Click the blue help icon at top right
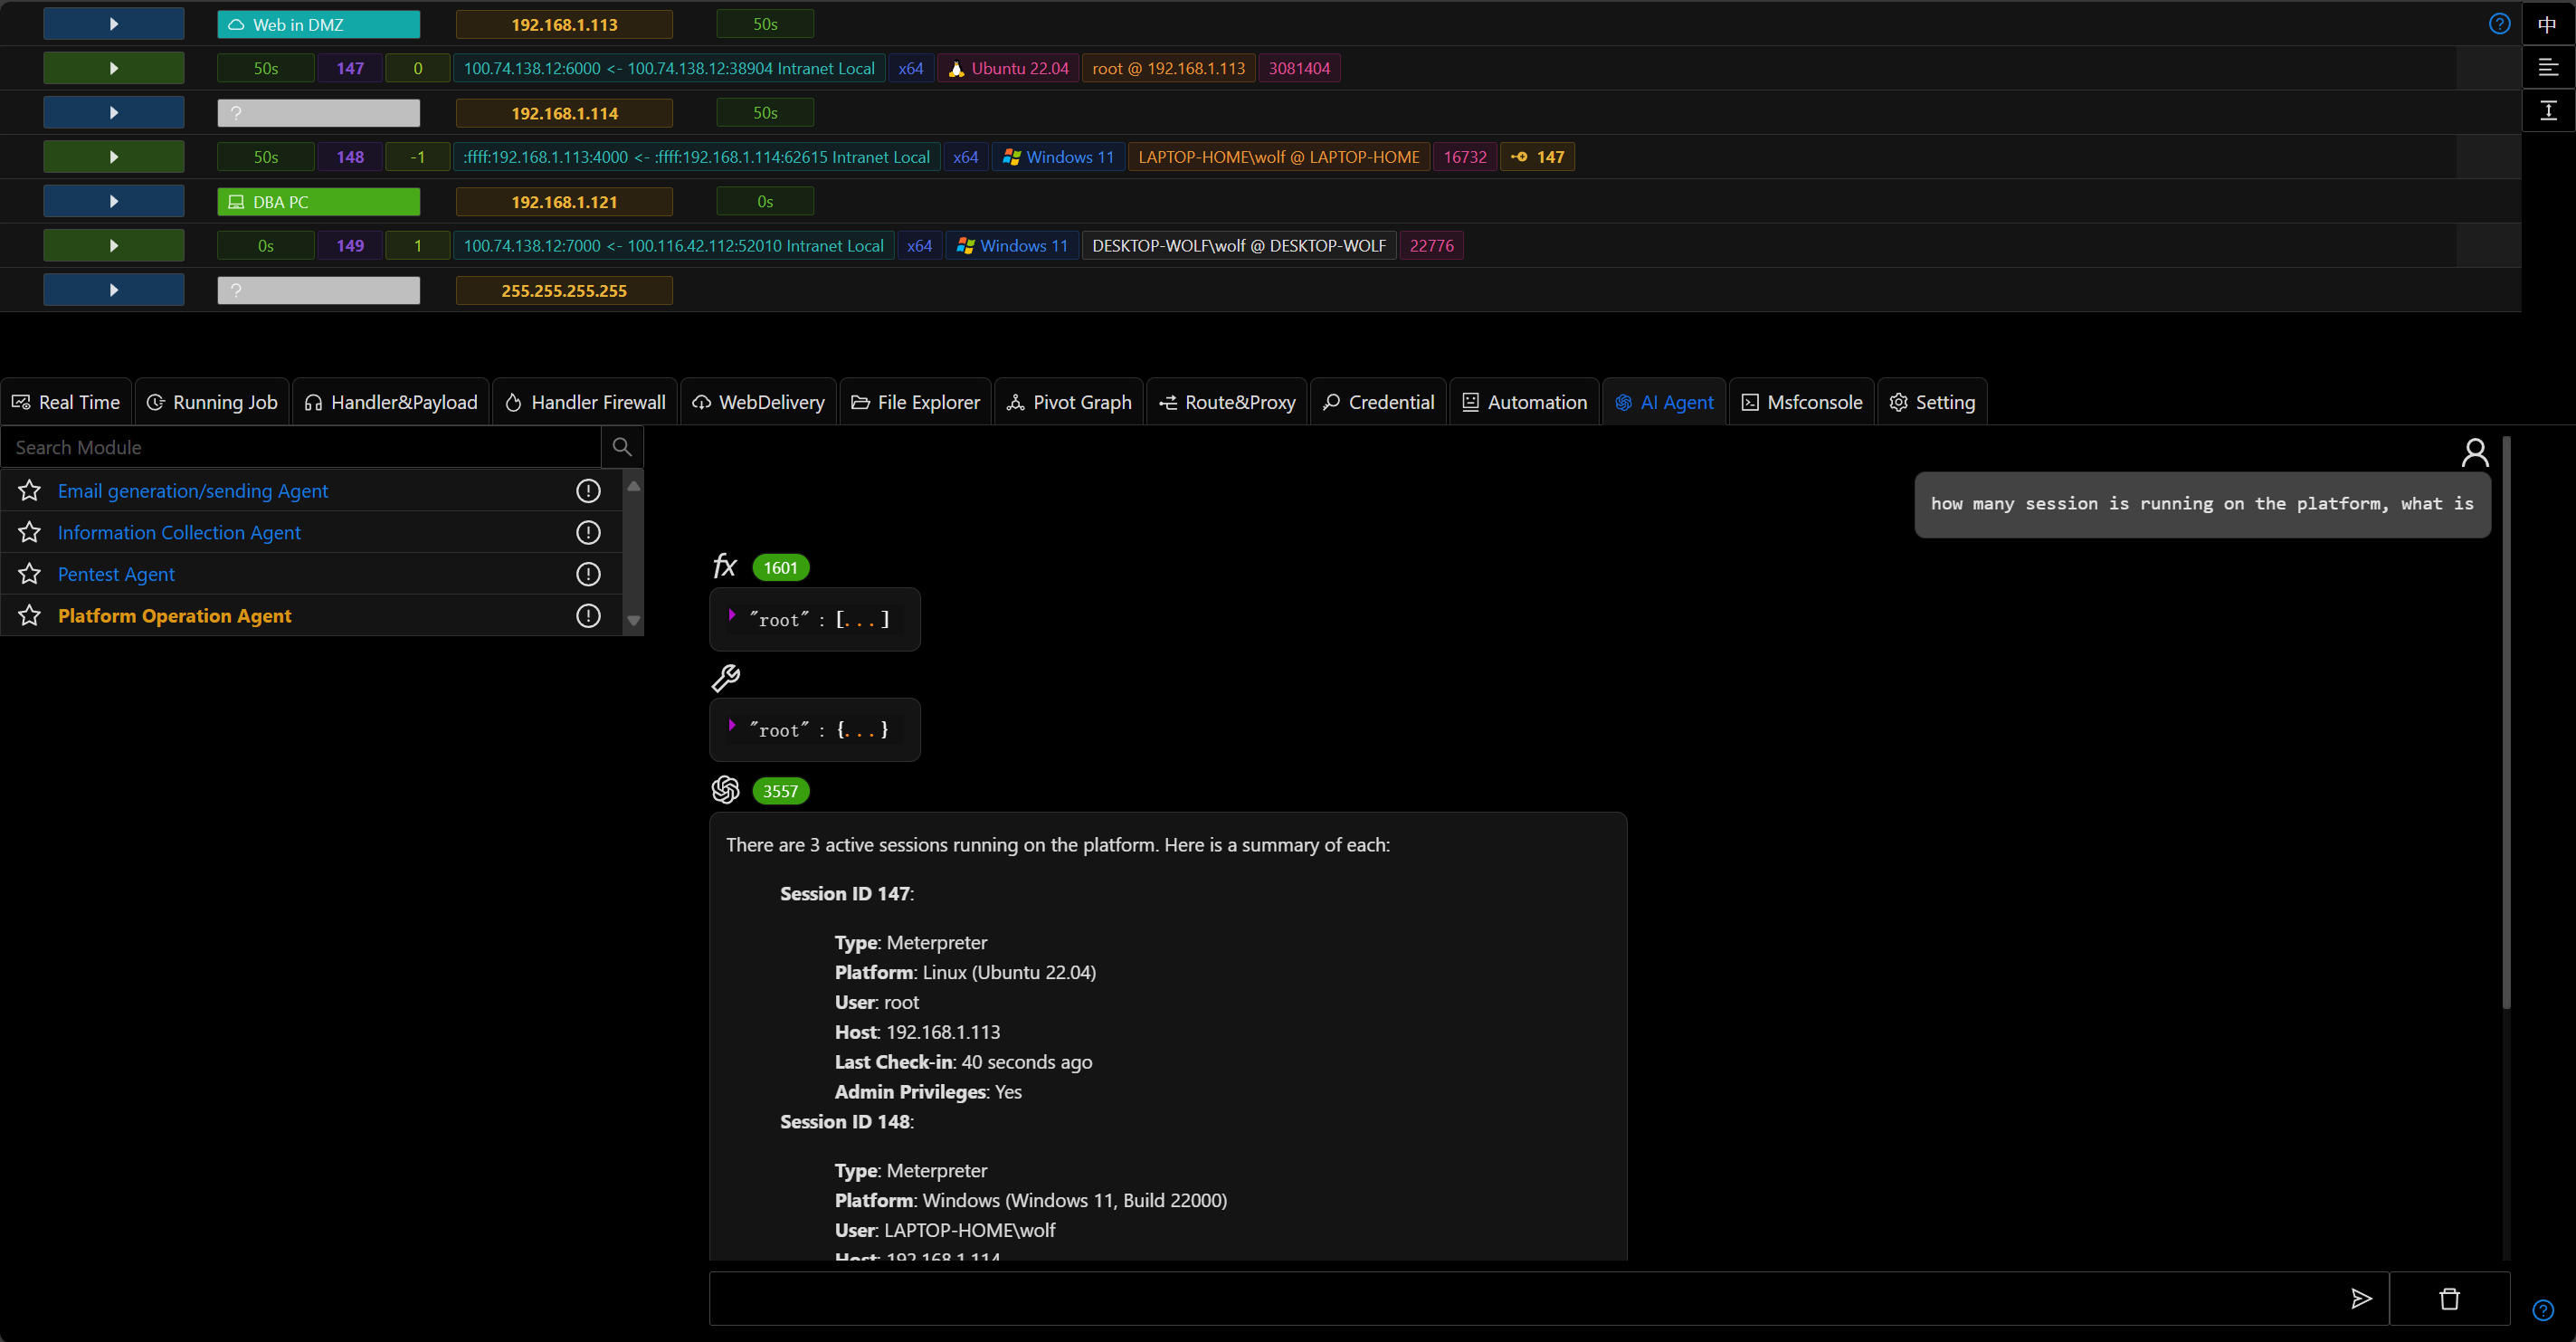 click(2499, 24)
